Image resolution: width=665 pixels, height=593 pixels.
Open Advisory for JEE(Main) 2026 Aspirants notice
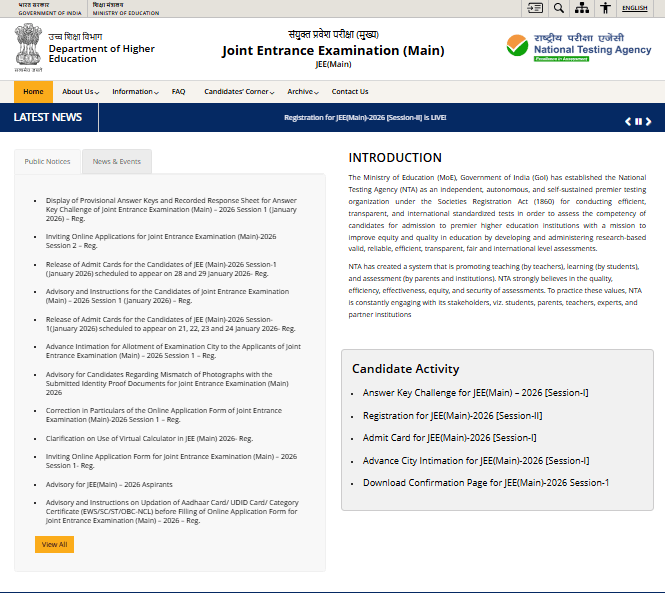109,484
